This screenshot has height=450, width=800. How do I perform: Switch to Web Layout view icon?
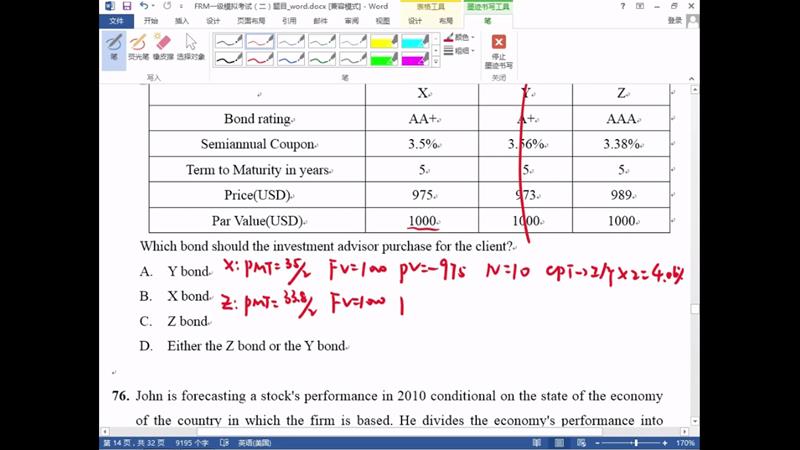[581, 443]
